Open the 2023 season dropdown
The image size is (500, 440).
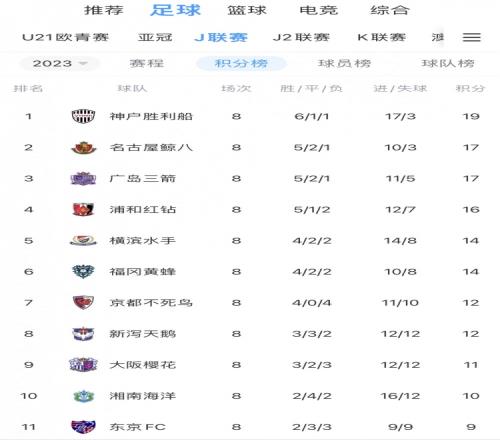[60, 63]
